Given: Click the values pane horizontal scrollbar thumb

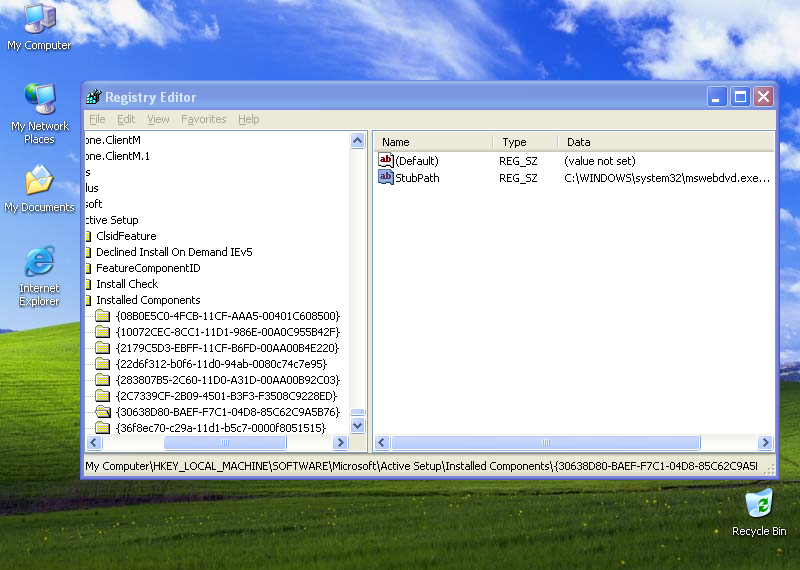Looking at the screenshot, I should (546, 442).
